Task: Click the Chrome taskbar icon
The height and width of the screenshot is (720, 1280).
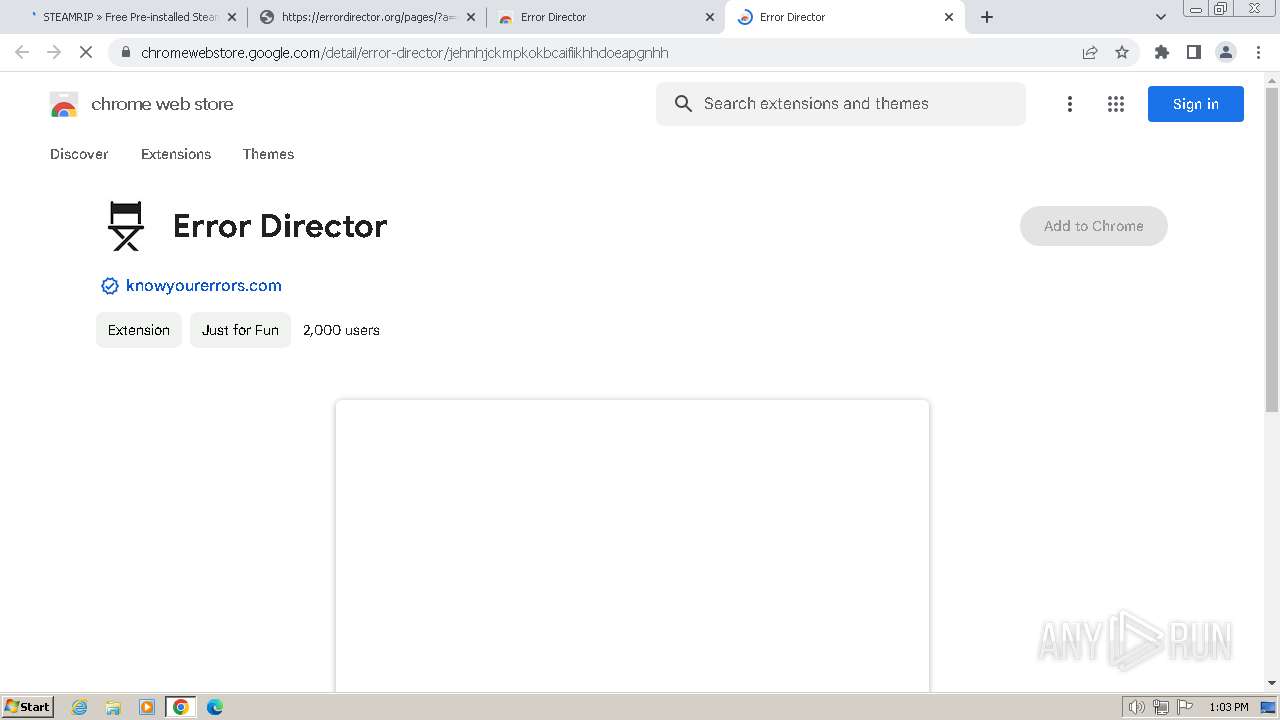Action: (181, 707)
